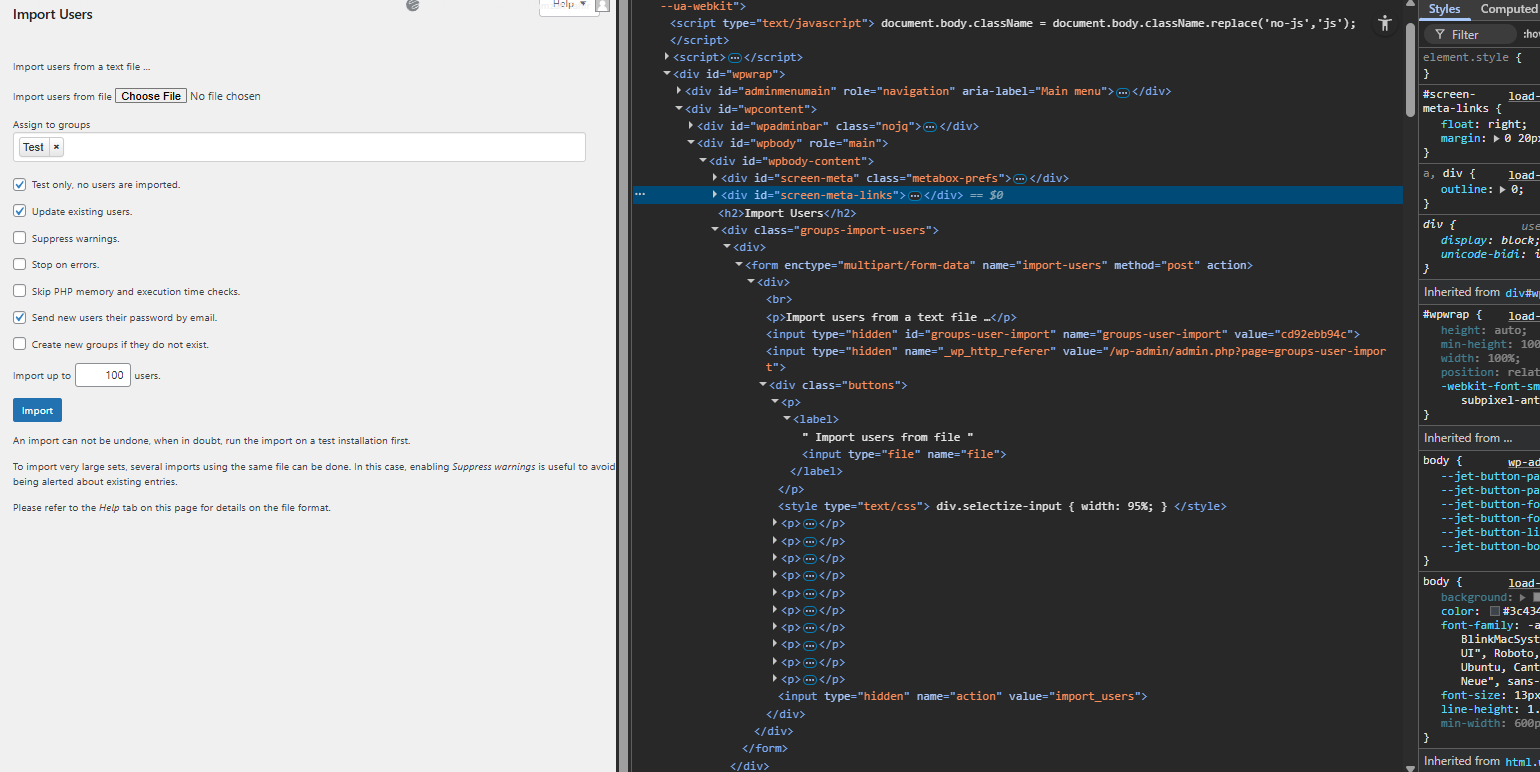The height and width of the screenshot is (772, 1540).
Task: Collapse the wpbody div node
Action: tap(691, 144)
